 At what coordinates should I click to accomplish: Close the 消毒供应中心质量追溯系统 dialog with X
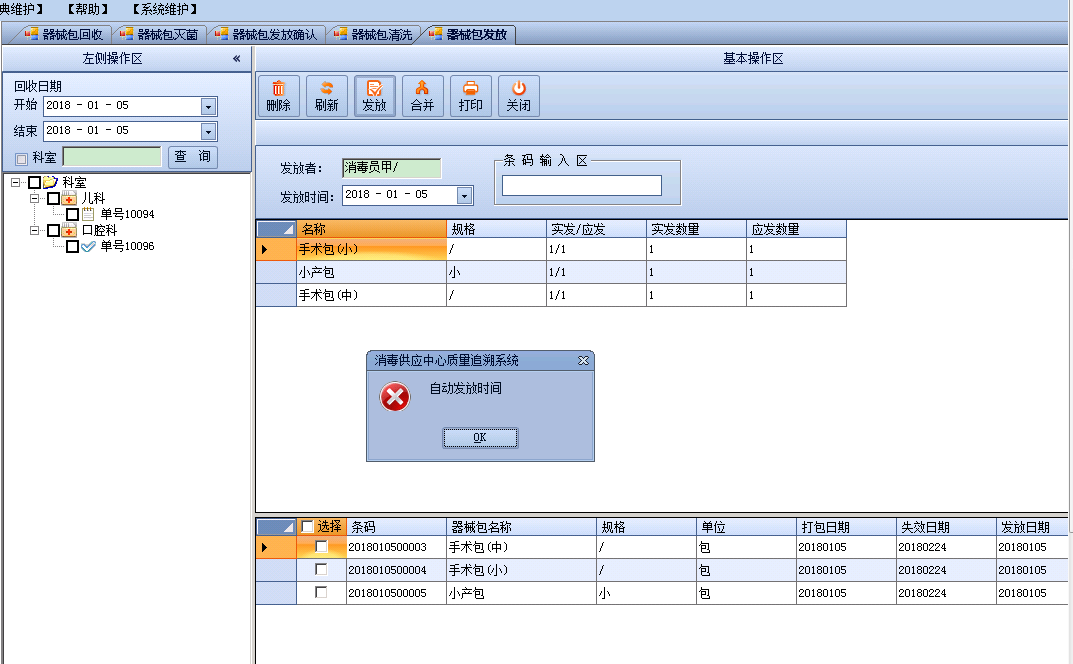pos(583,360)
